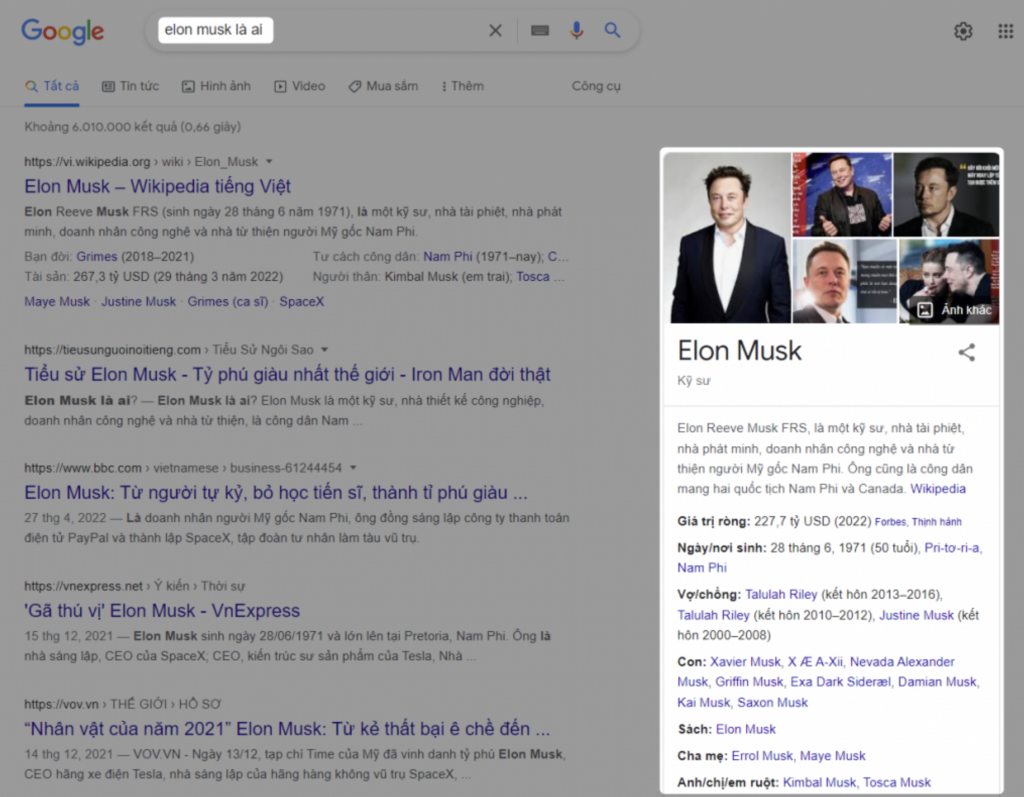Click the https://vov.vn result URL breadcrumb
This screenshot has width=1024, height=797.
[123, 704]
